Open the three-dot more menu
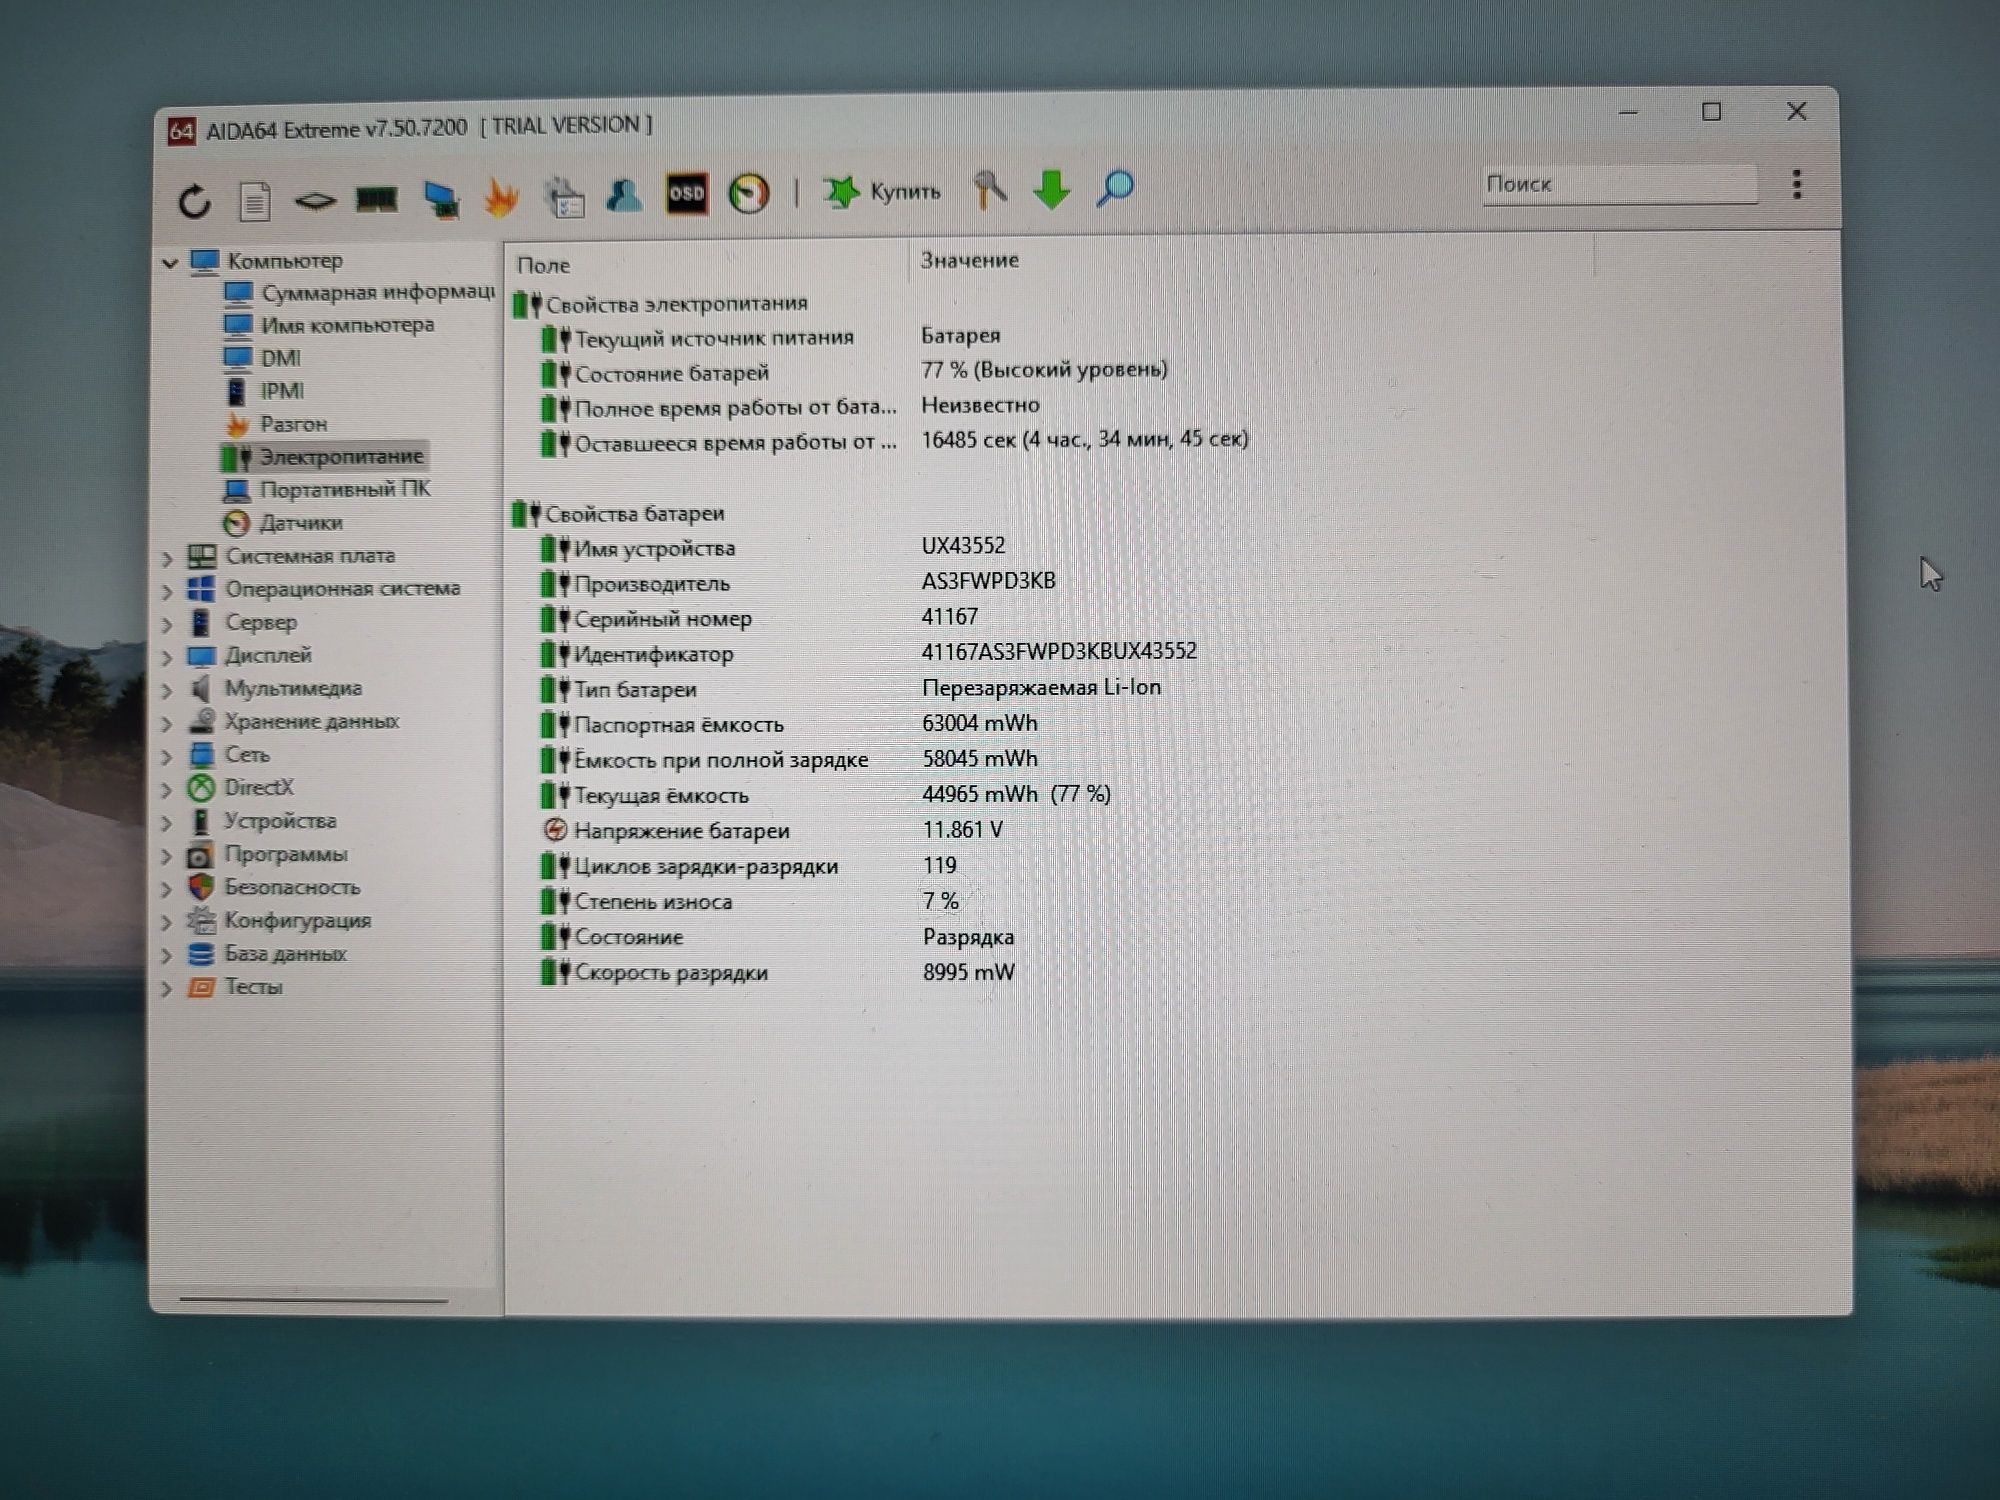2000x1500 pixels. (1797, 184)
